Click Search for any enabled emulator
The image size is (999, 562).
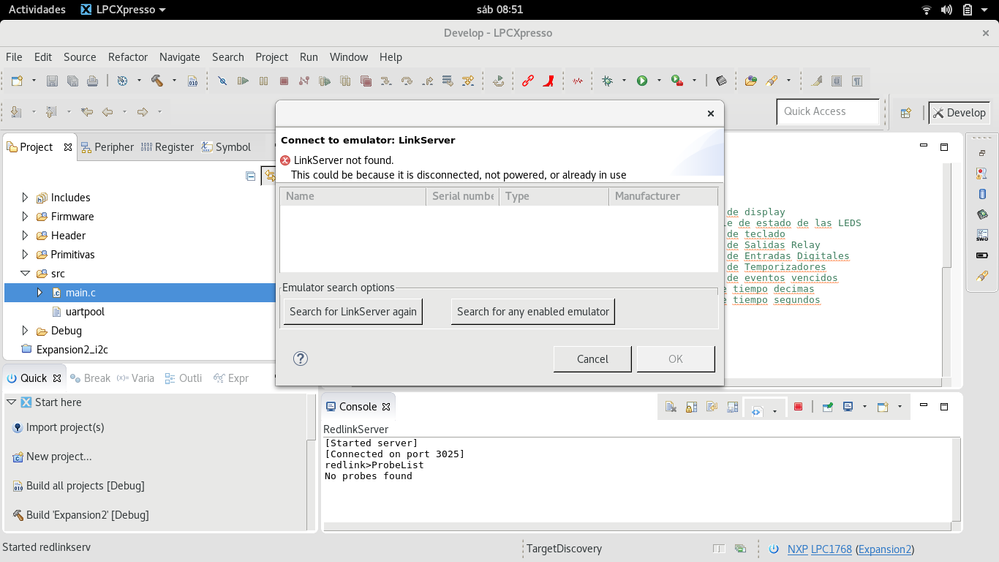click(x=533, y=312)
